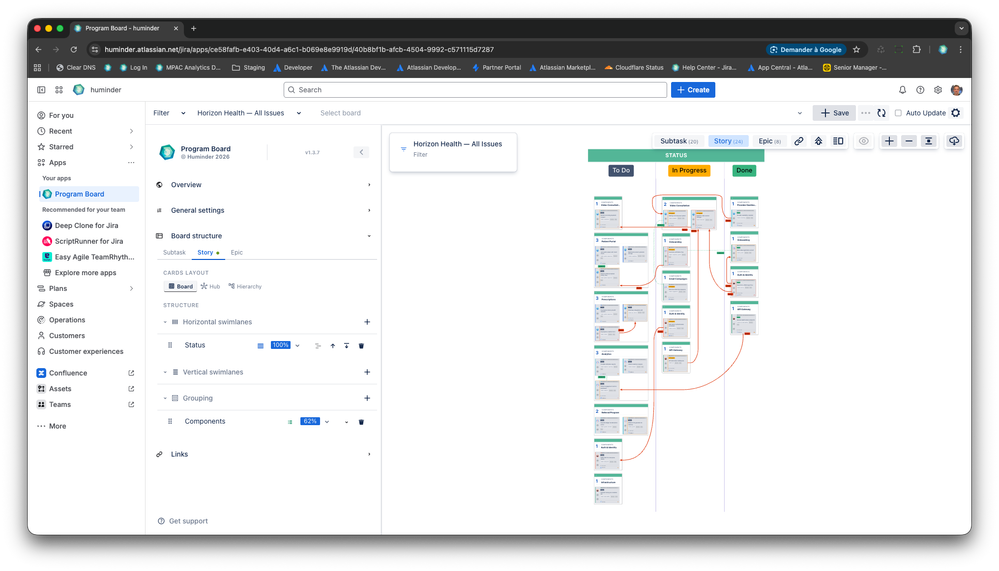Refresh the board with sync arrows icon

point(882,113)
